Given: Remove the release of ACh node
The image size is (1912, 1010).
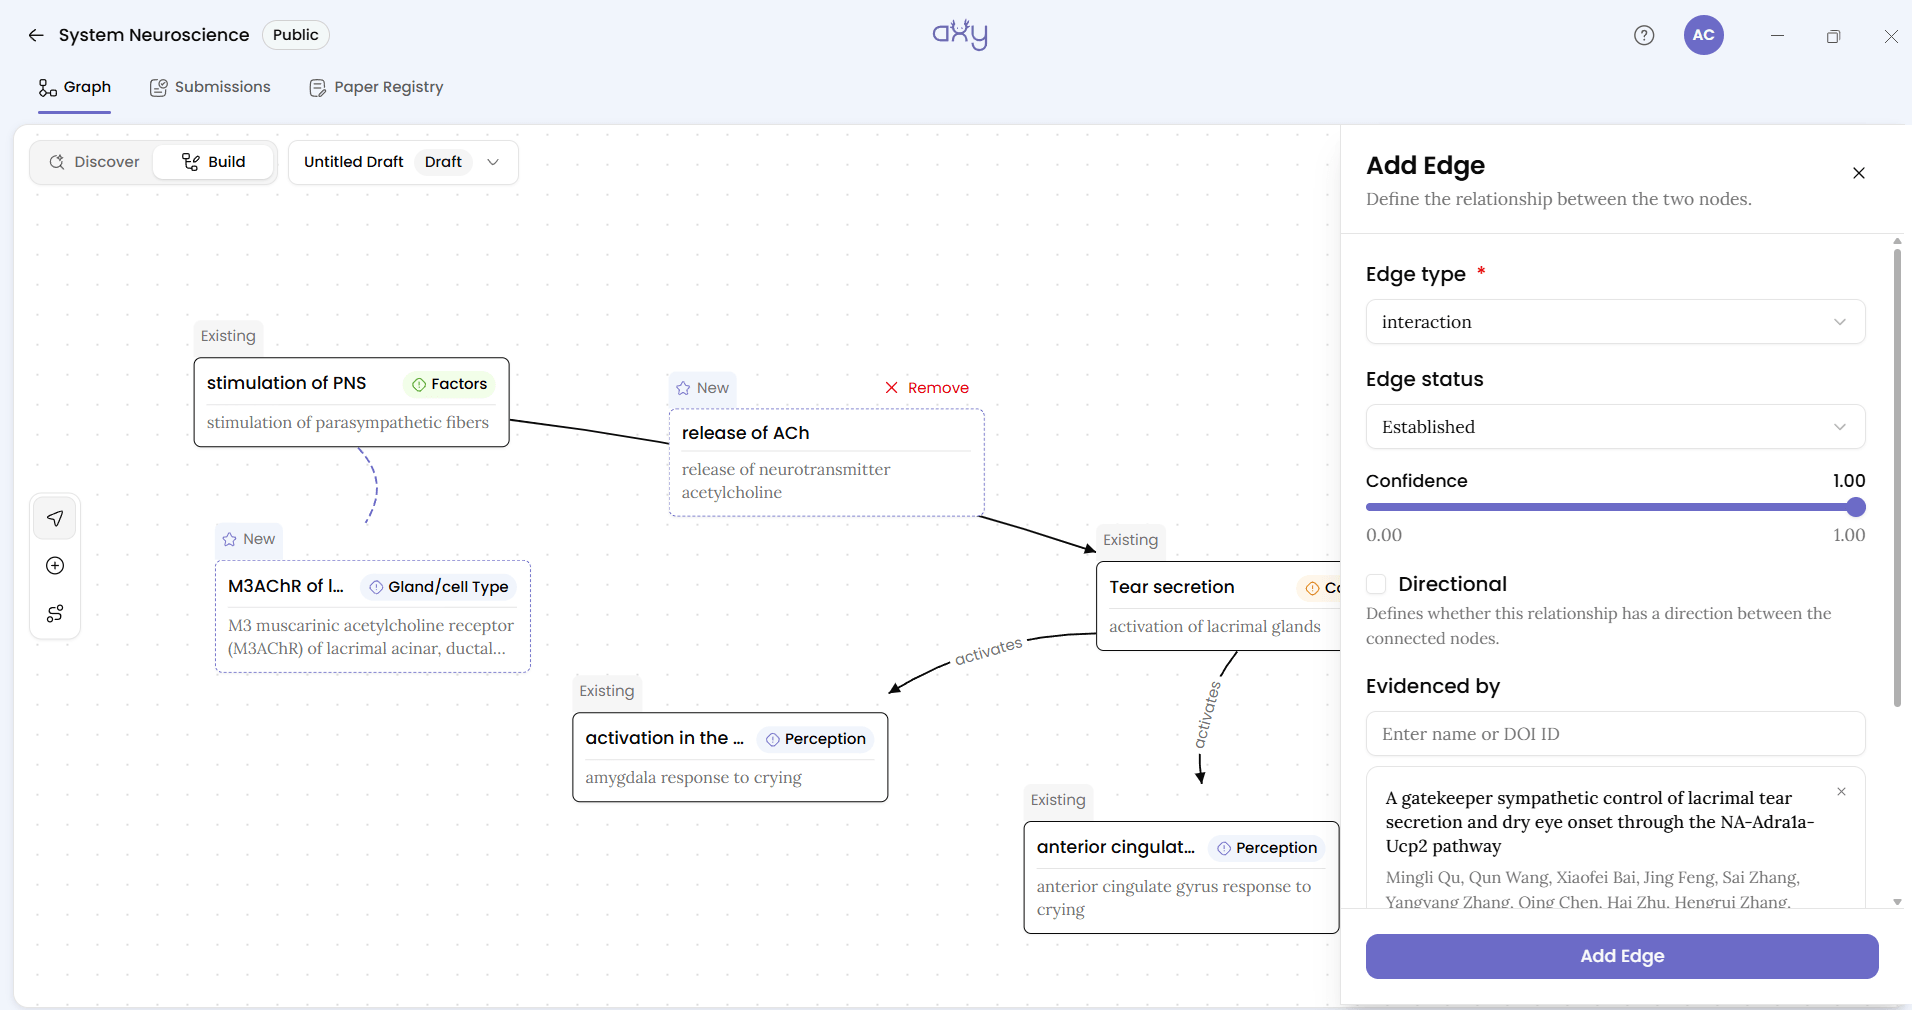Looking at the screenshot, I should coord(926,388).
